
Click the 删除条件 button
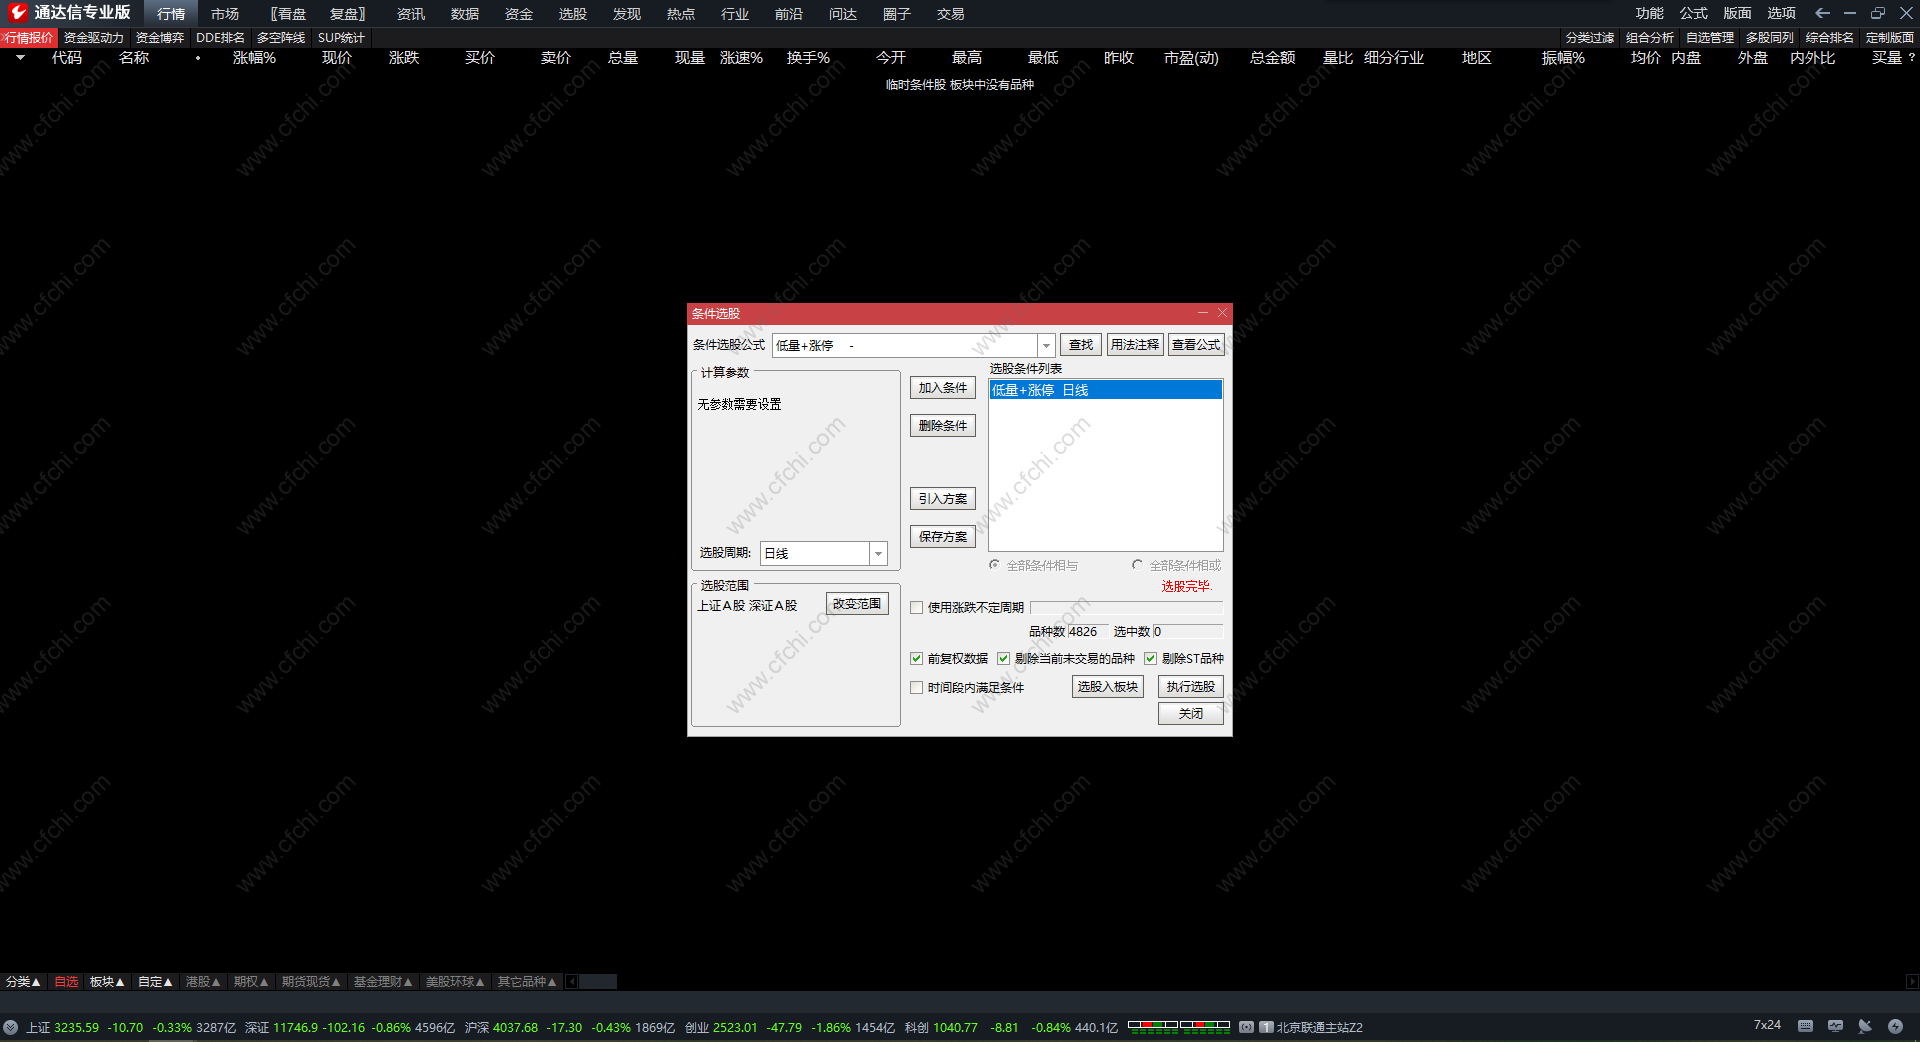(943, 426)
